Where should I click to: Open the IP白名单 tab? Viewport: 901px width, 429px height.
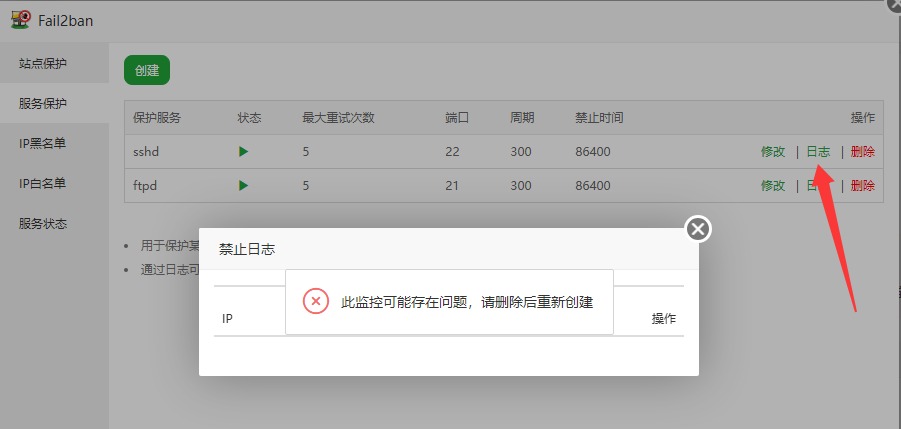coord(54,184)
